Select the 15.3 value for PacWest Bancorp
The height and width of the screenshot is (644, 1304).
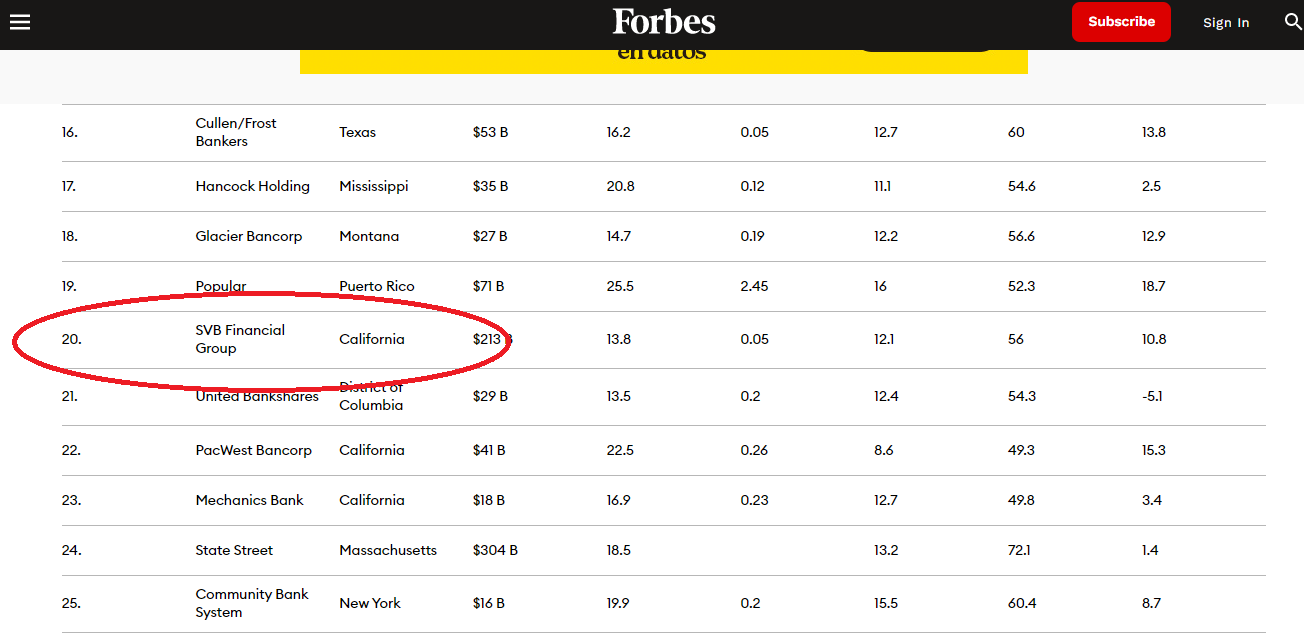point(1154,450)
